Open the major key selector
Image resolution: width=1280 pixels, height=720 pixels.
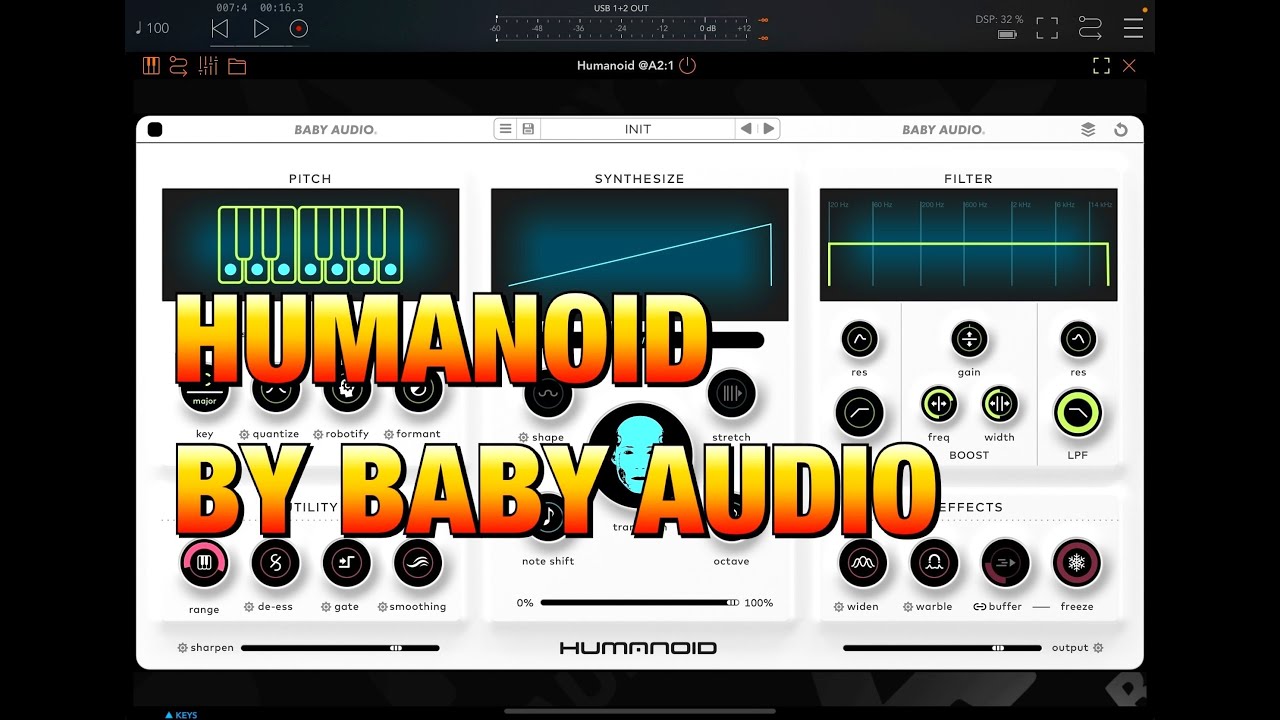coord(204,393)
